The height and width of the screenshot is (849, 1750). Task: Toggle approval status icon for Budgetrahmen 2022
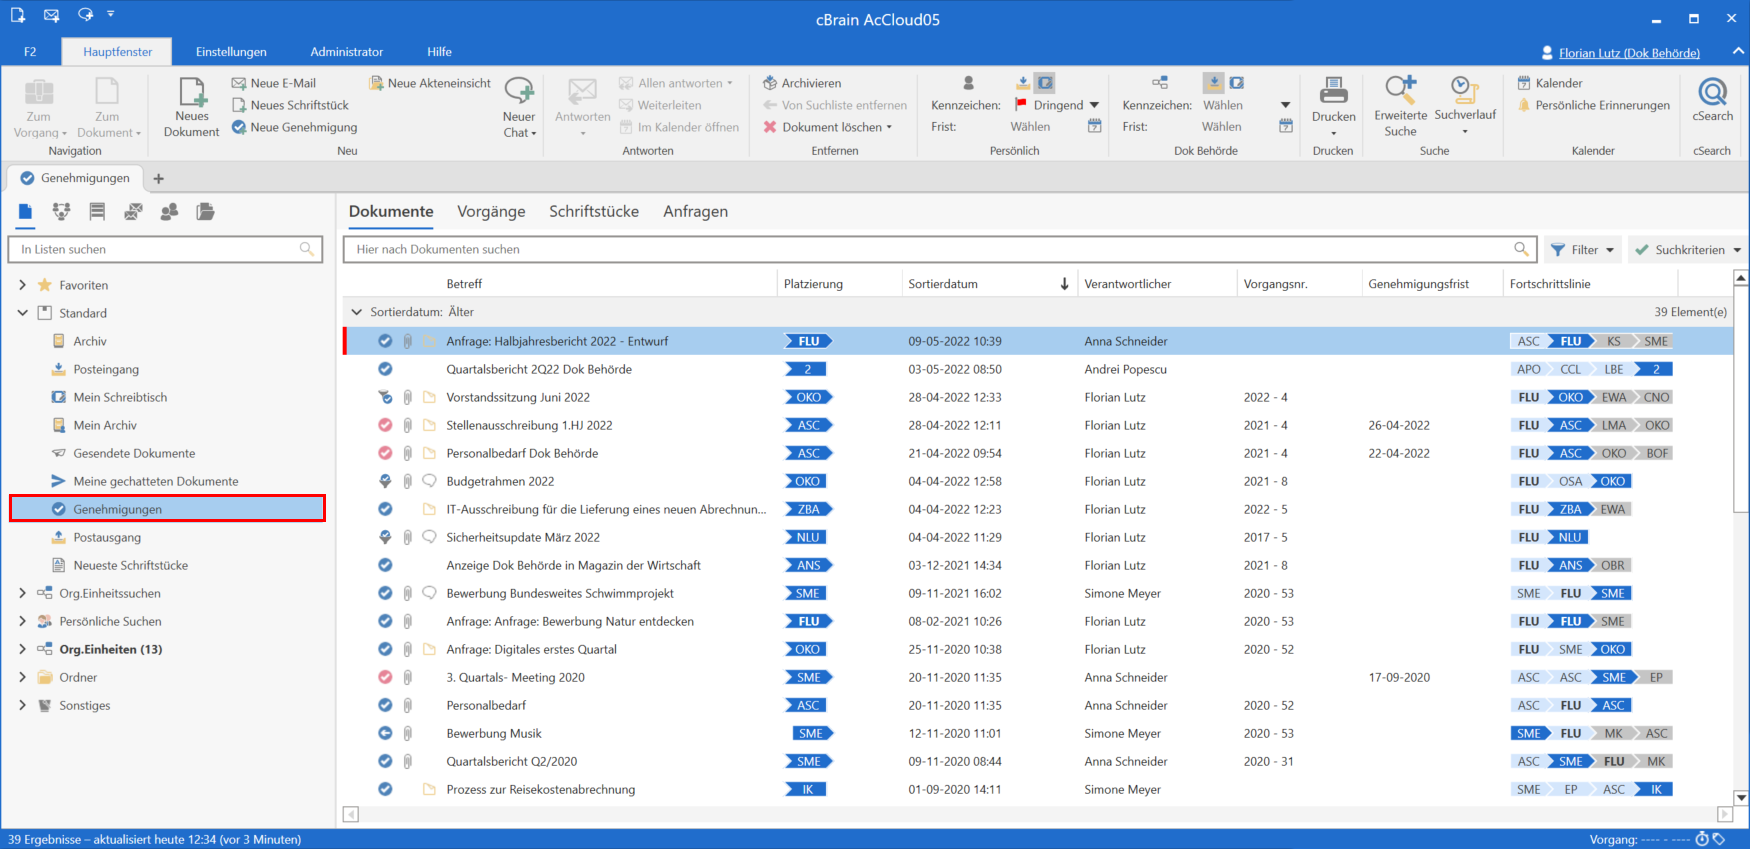click(x=385, y=481)
